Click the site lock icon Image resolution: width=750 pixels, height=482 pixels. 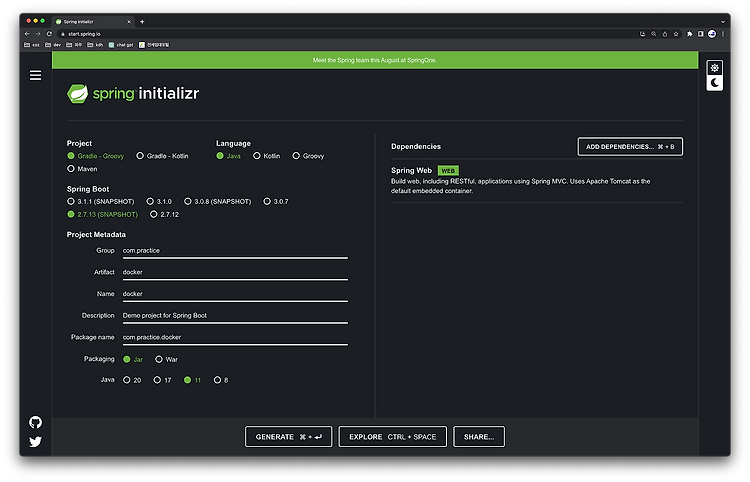tap(63, 34)
